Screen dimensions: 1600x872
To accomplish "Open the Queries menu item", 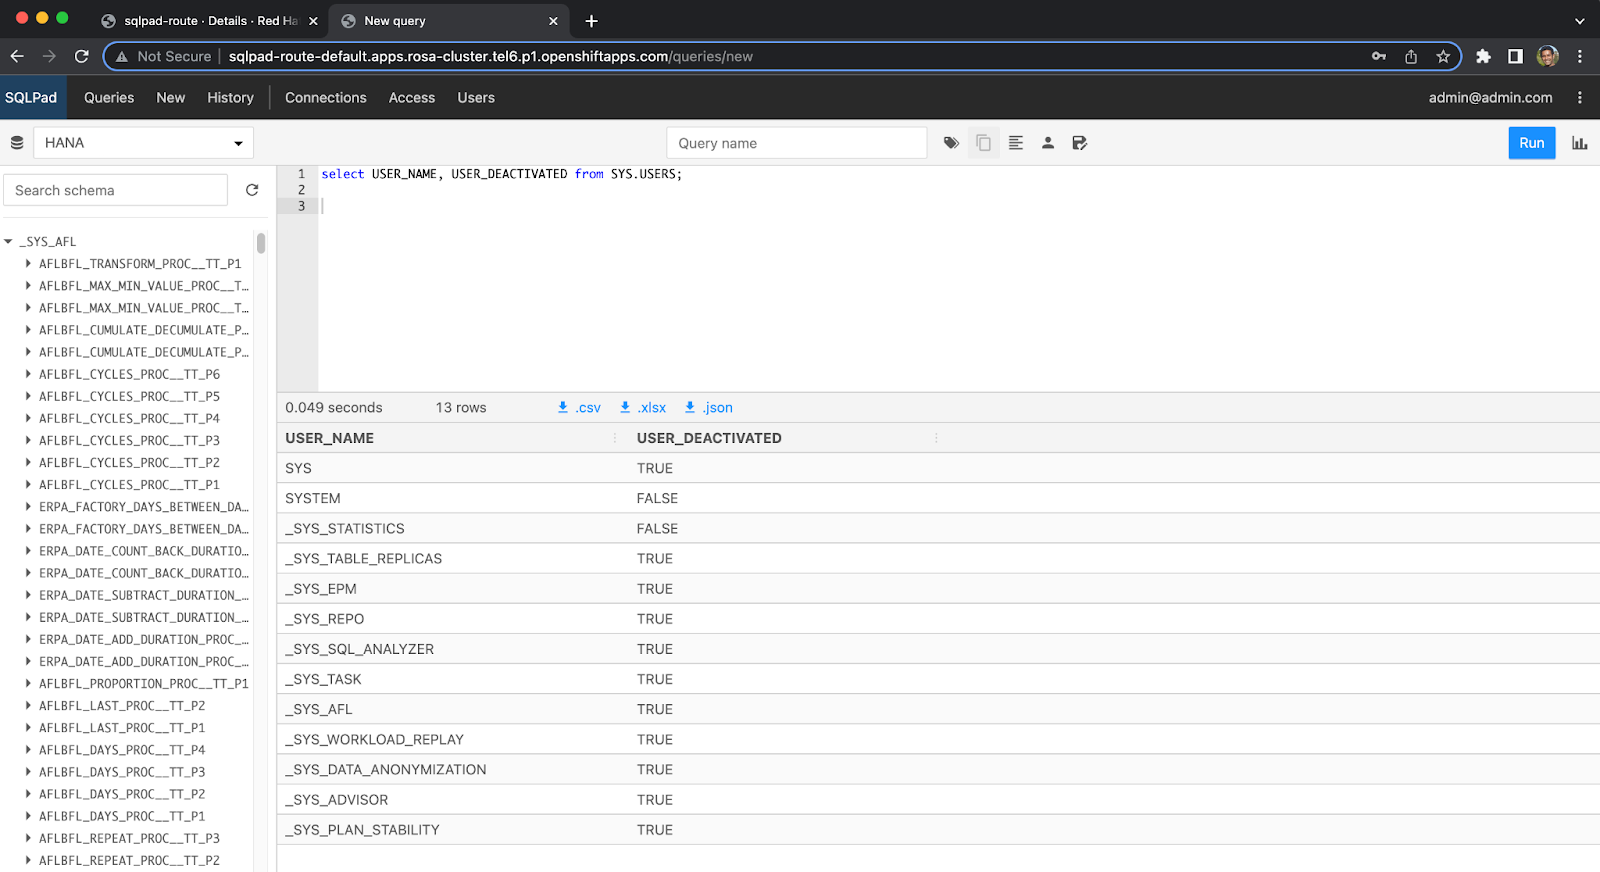I will tap(109, 98).
